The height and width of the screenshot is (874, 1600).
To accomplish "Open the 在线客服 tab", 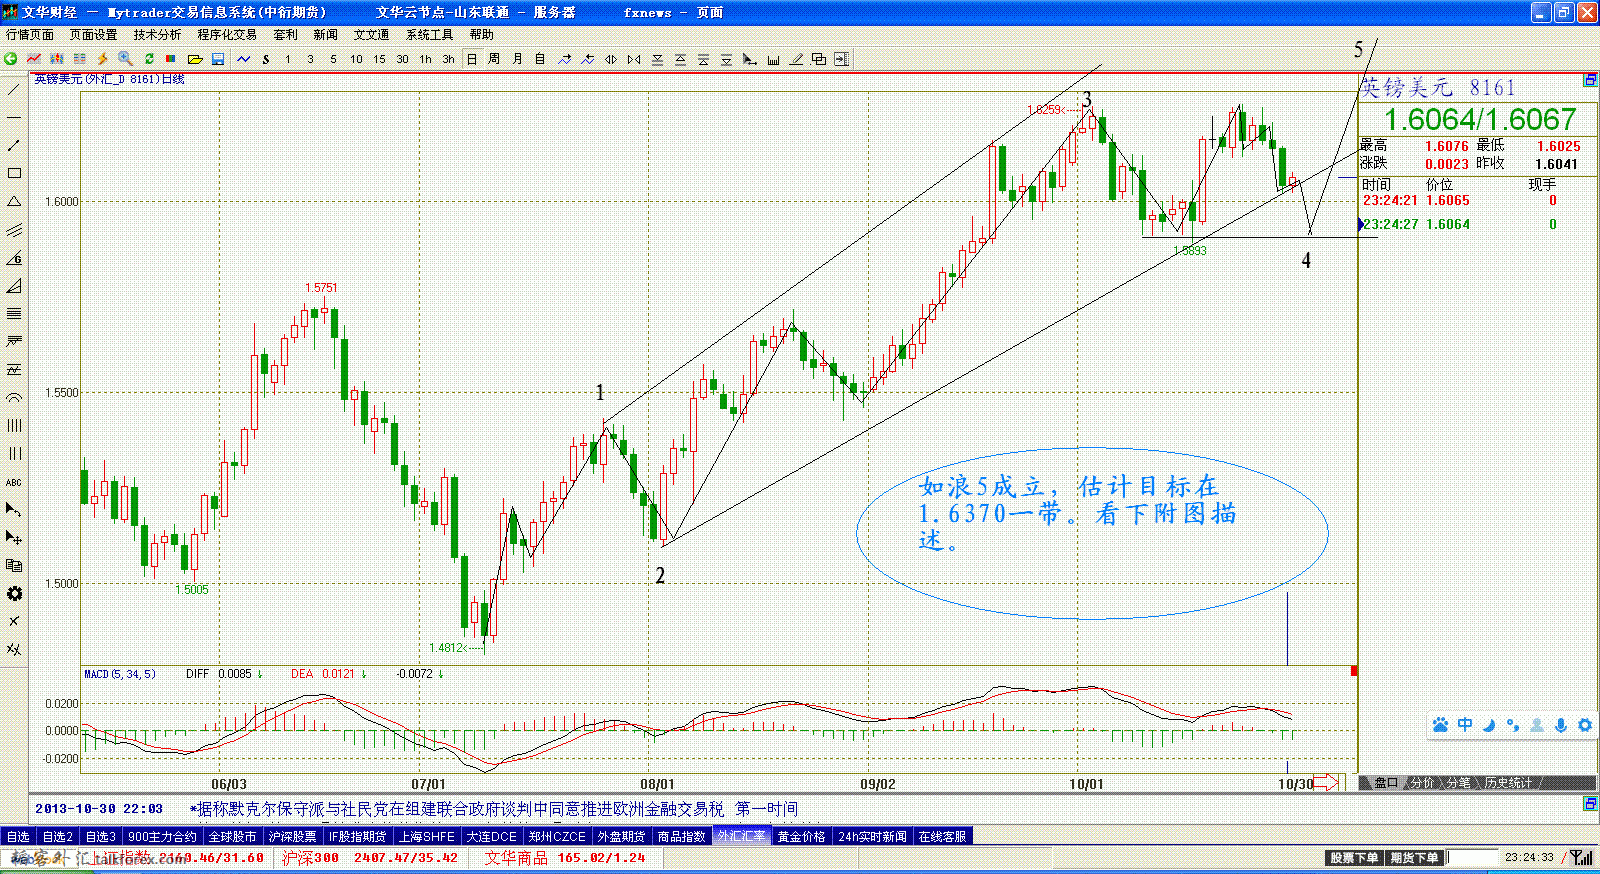I will pyautogui.click(x=942, y=836).
